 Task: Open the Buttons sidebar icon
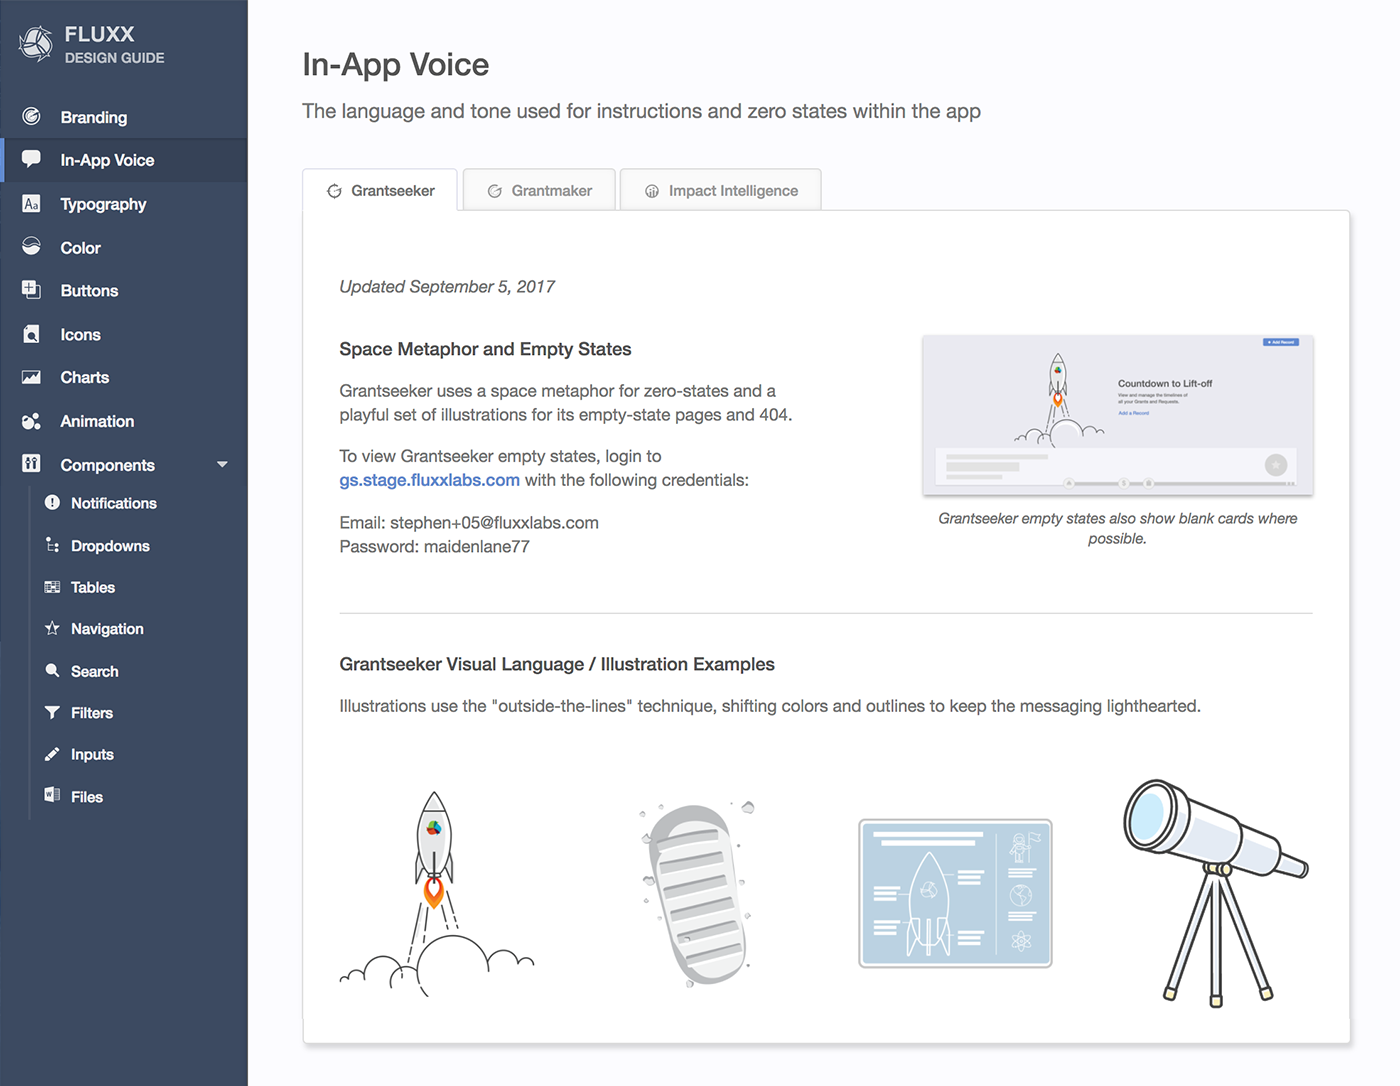coord(32,290)
